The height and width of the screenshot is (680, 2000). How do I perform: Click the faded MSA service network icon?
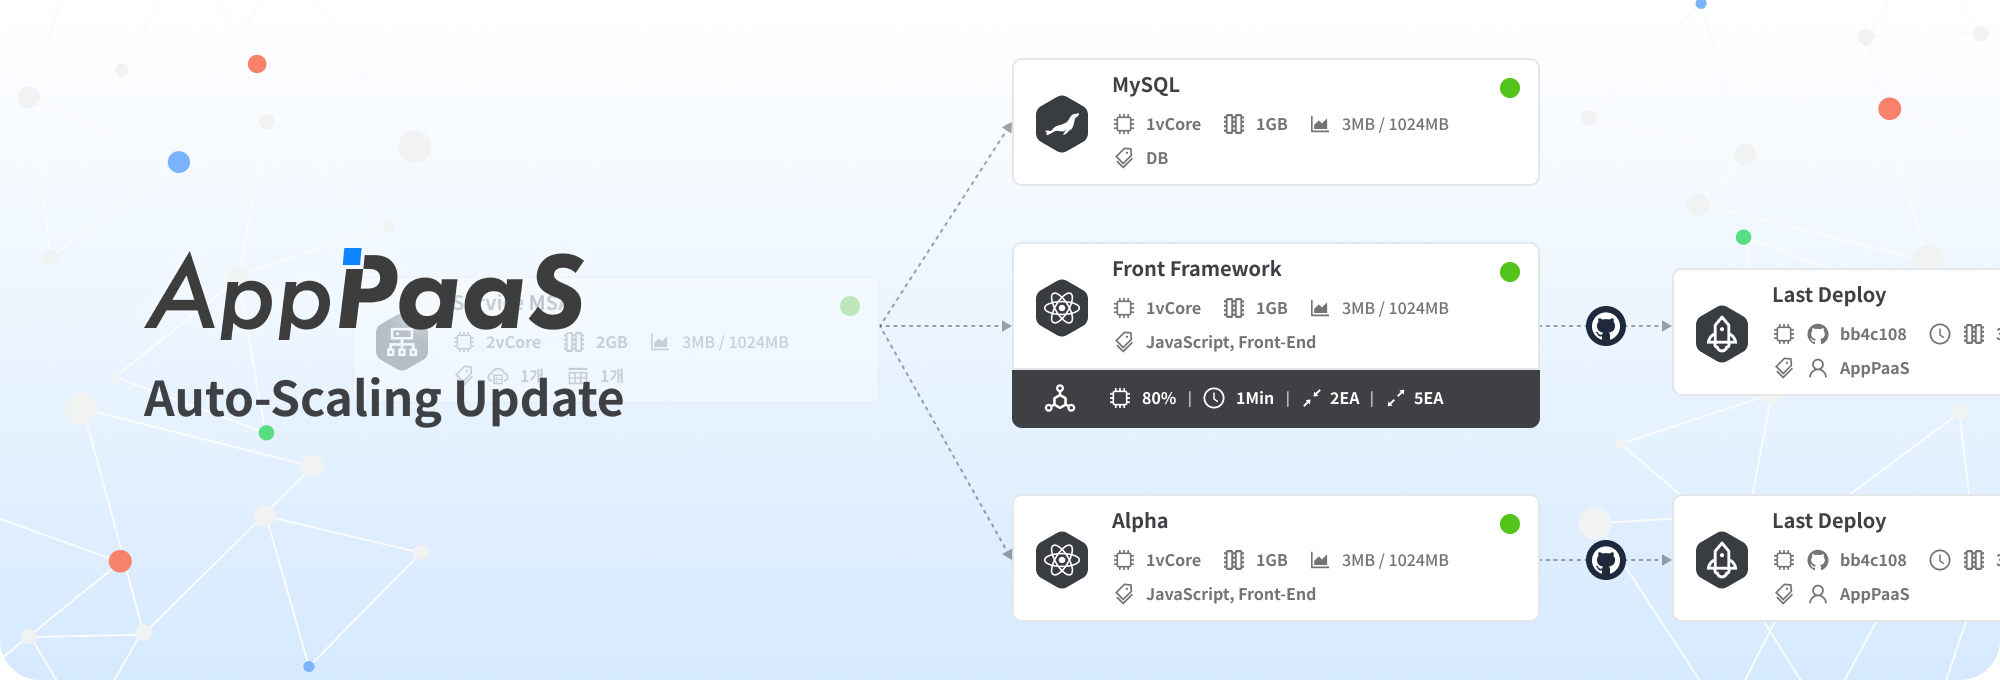[x=402, y=342]
